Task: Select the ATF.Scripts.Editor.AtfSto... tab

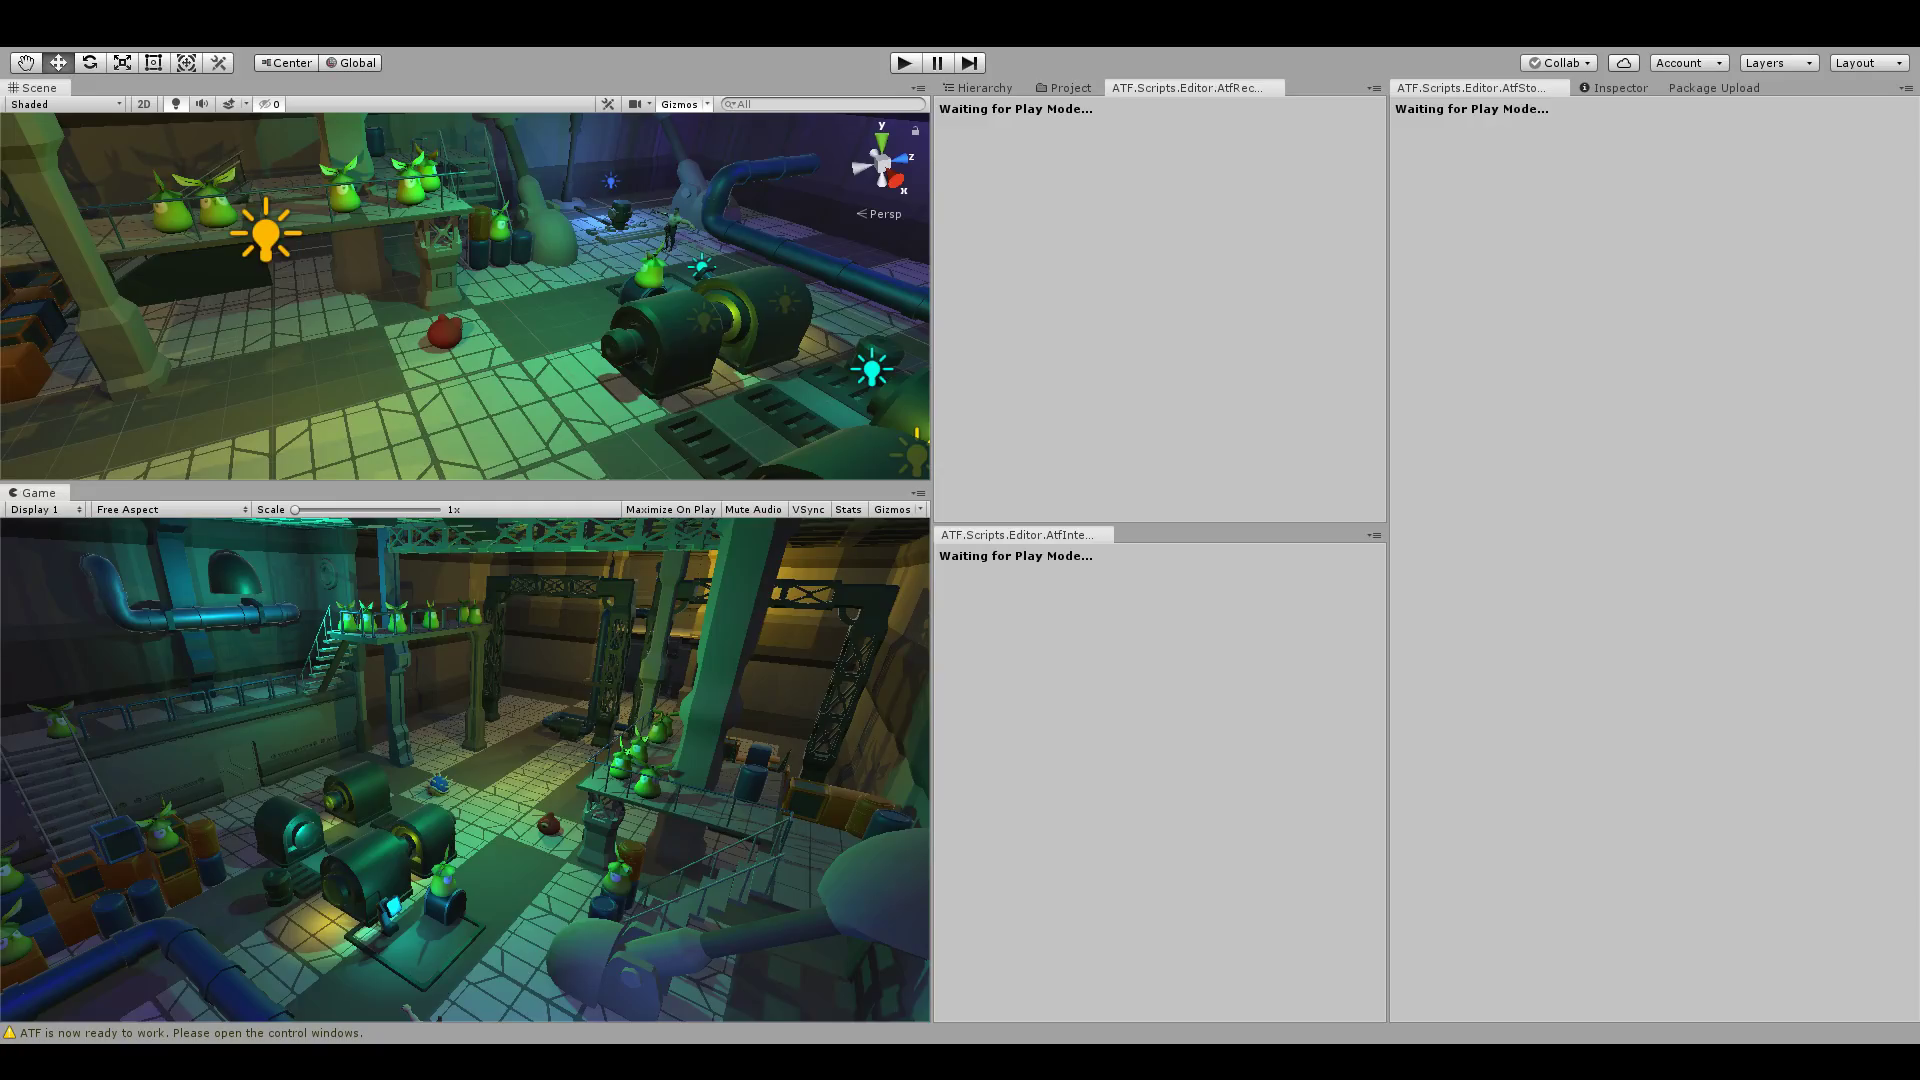Action: (1478, 88)
